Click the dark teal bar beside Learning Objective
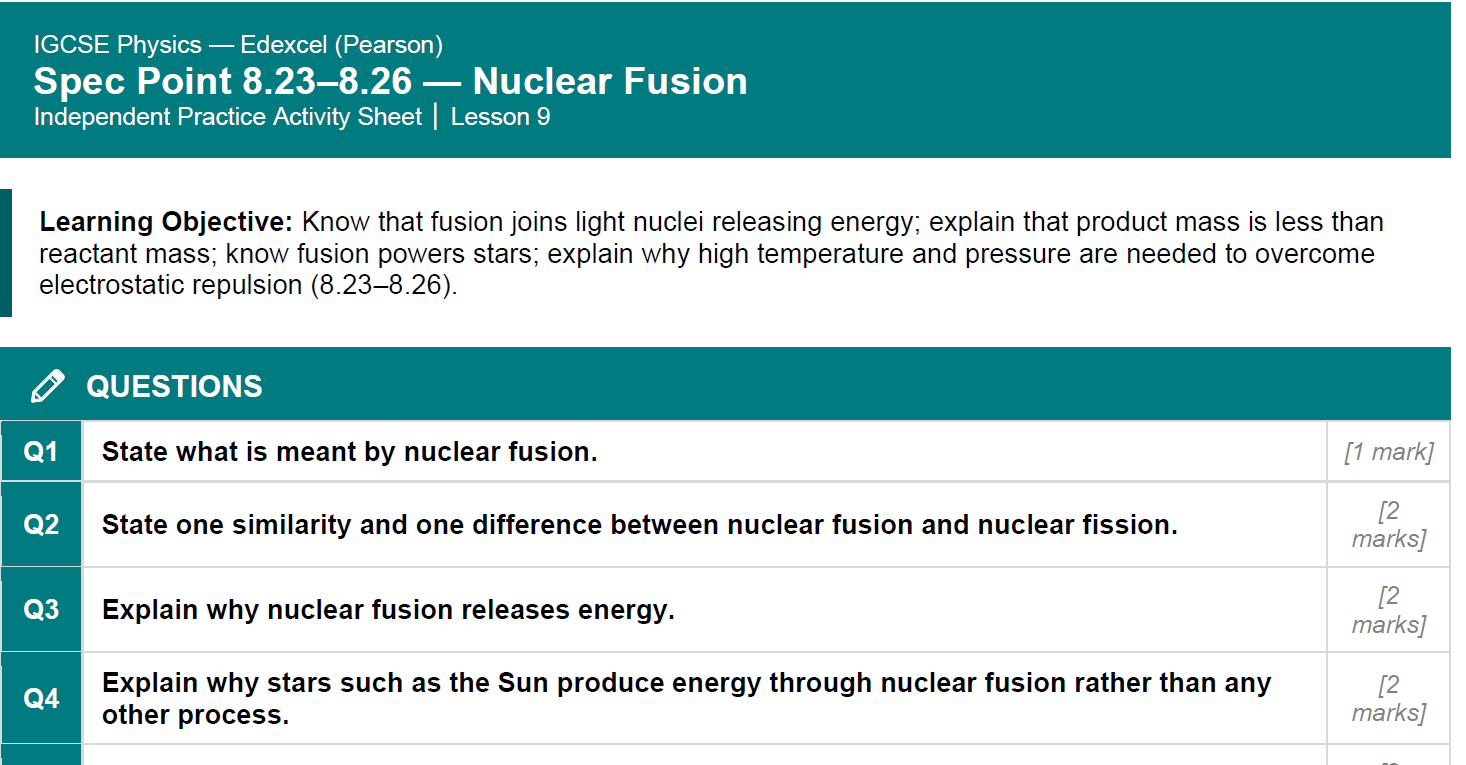1466x765 pixels. click(6, 253)
